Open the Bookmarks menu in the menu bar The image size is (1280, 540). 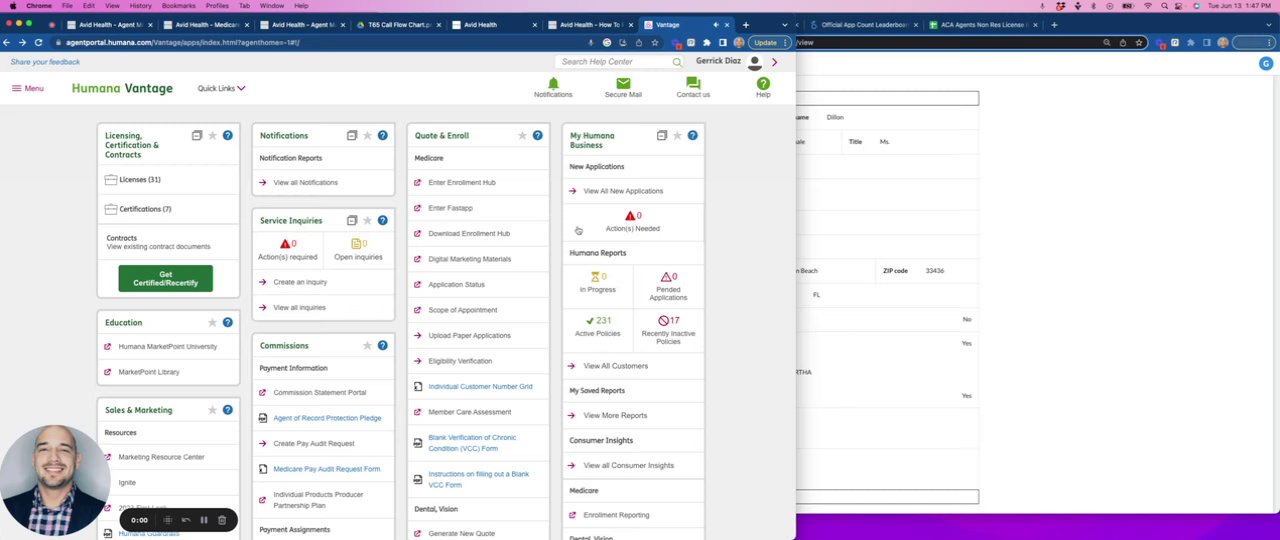(179, 5)
